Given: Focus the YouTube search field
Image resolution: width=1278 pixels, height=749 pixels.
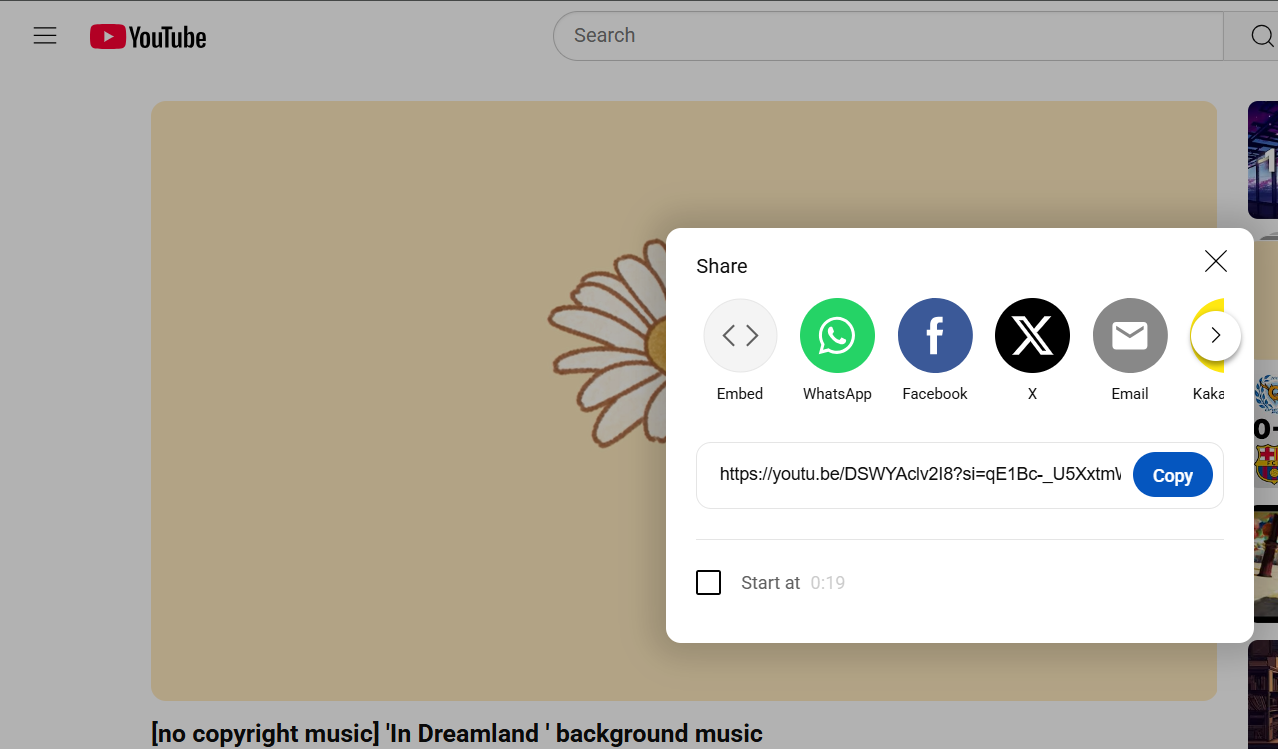Looking at the screenshot, I should [x=888, y=36].
